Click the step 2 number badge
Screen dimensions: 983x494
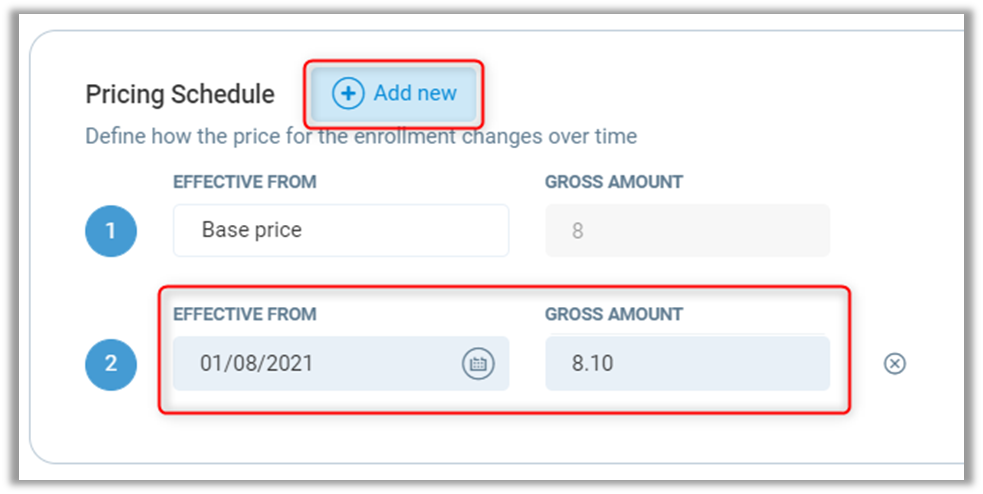[x=111, y=364]
